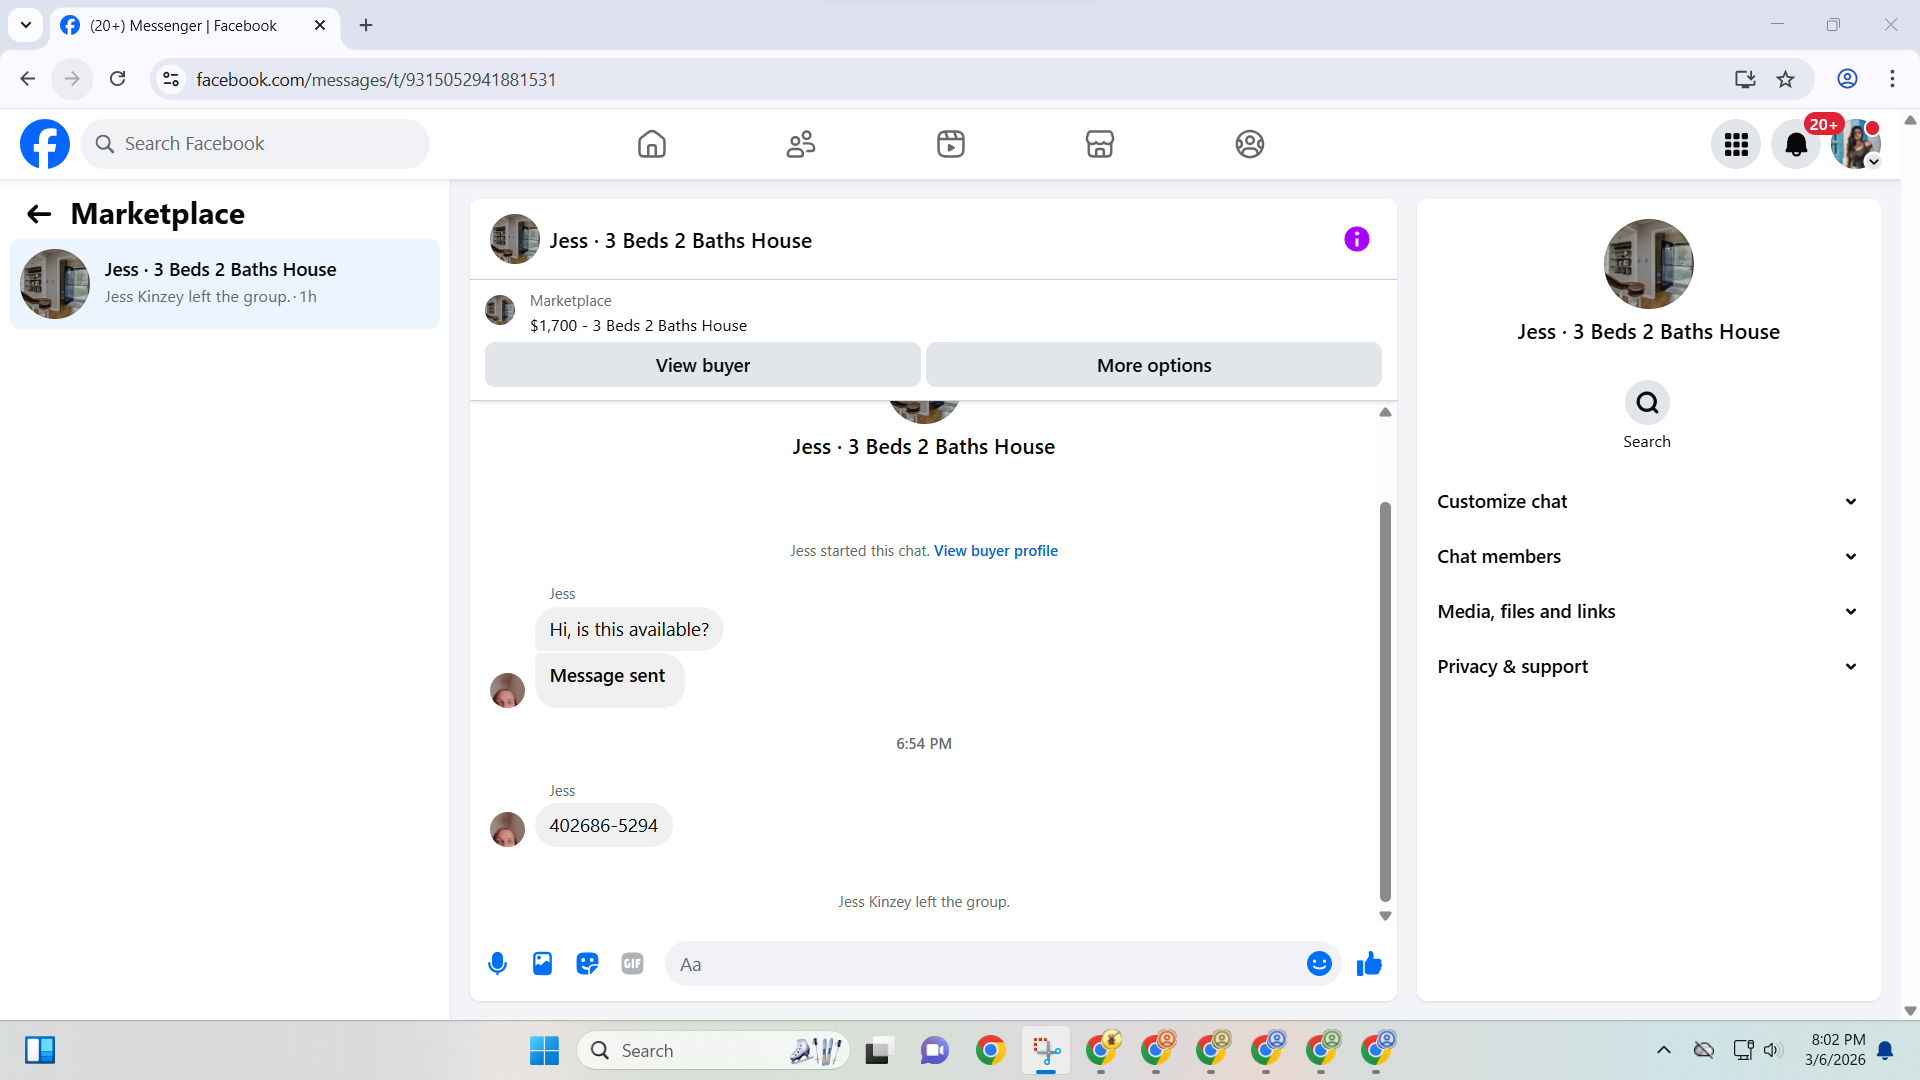Open the Facebook apps grid menu
This screenshot has width=1920, height=1080.
(1736, 144)
